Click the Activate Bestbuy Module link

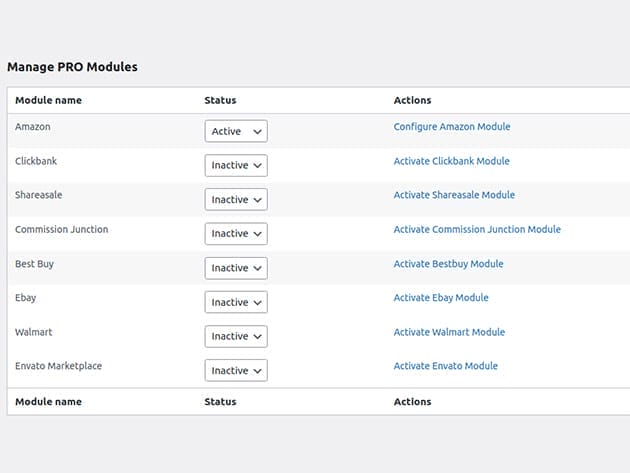pyautogui.click(x=448, y=264)
